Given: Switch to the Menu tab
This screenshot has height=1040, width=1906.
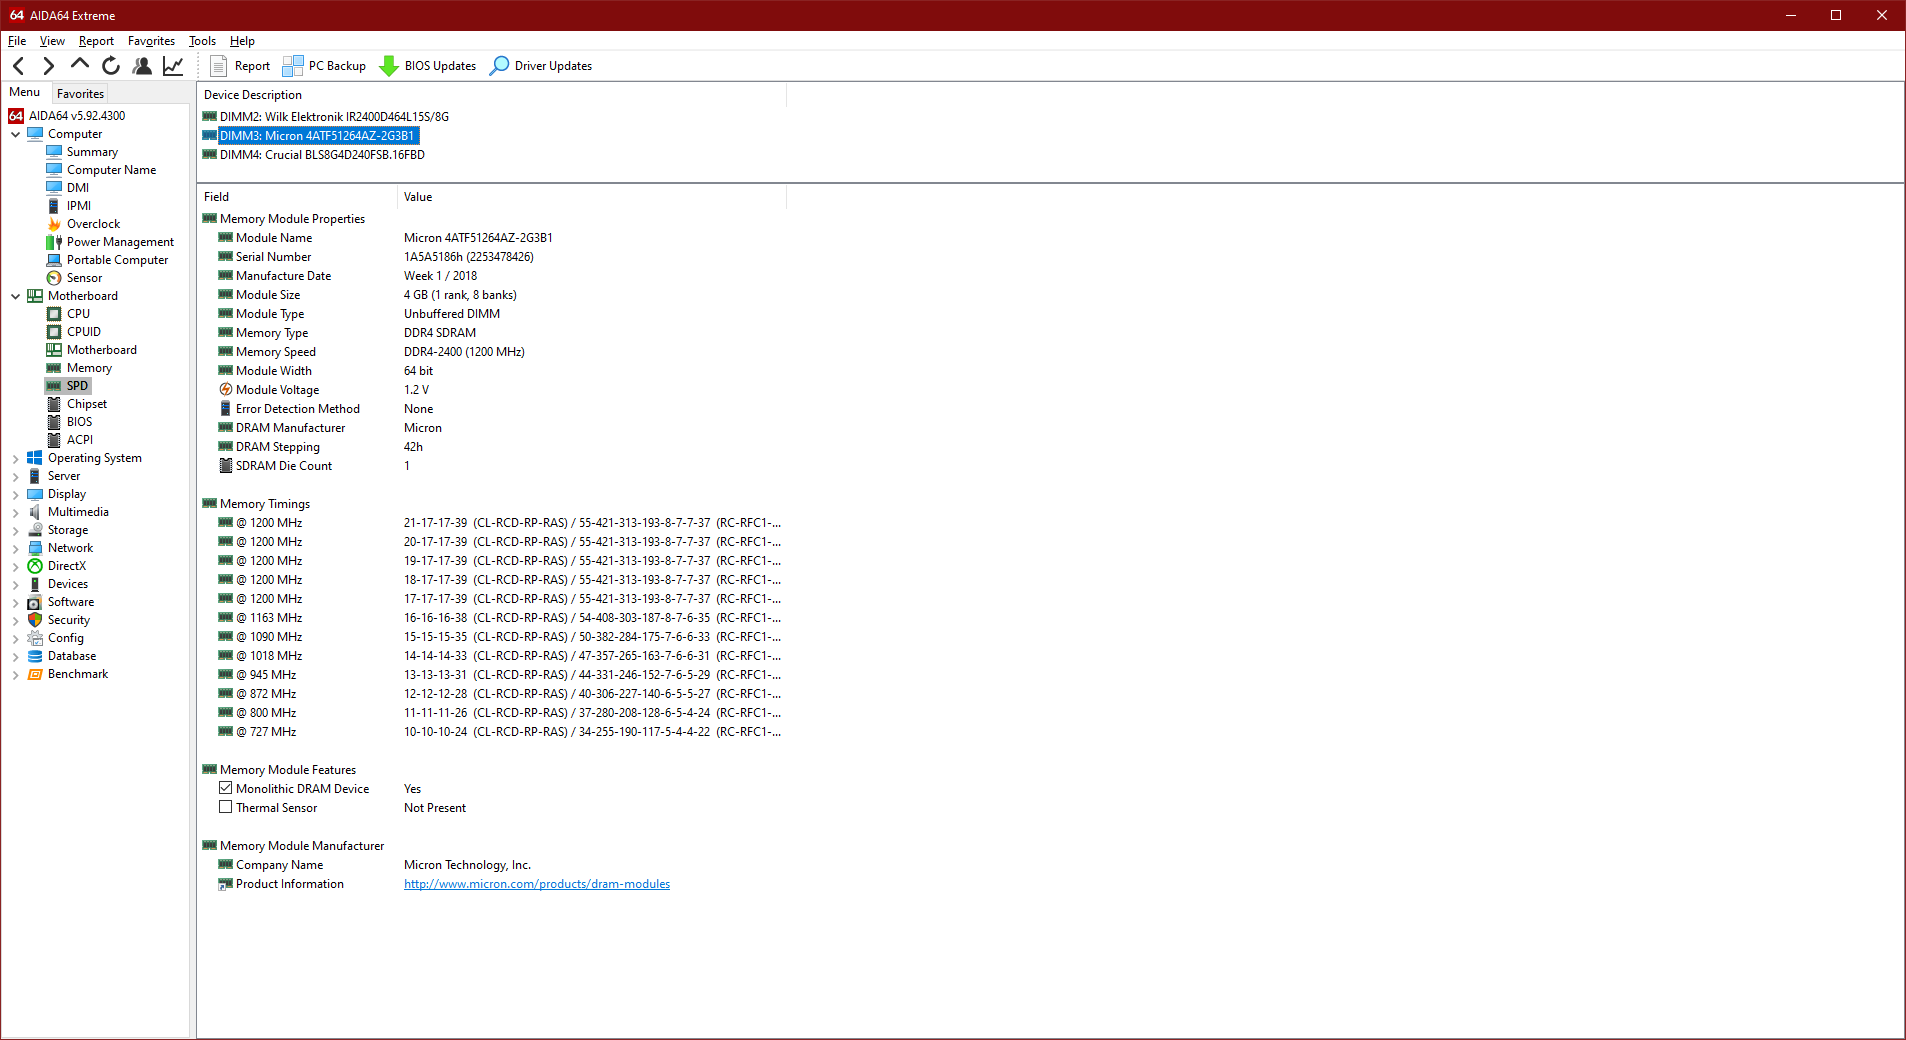Looking at the screenshot, I should [x=25, y=92].
